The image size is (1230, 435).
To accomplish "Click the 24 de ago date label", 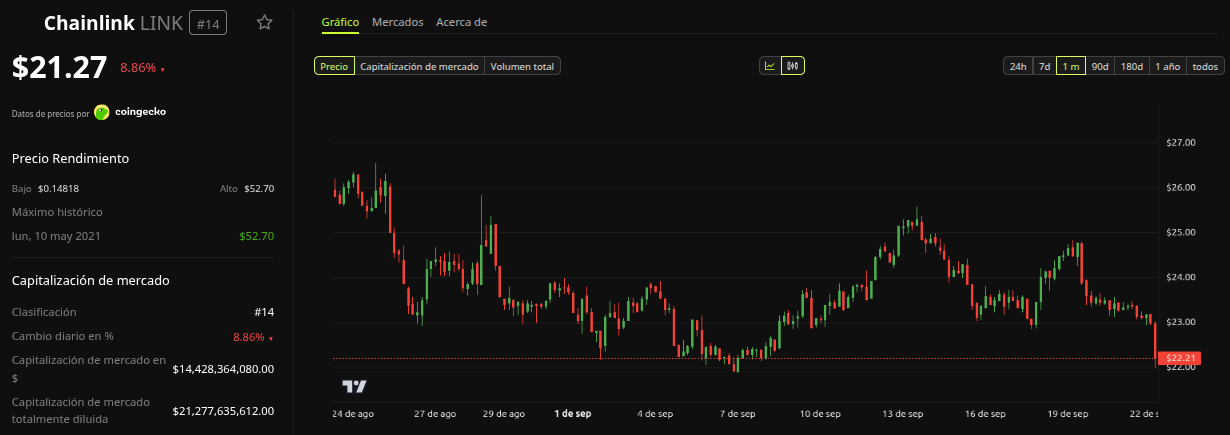I will [x=353, y=413].
